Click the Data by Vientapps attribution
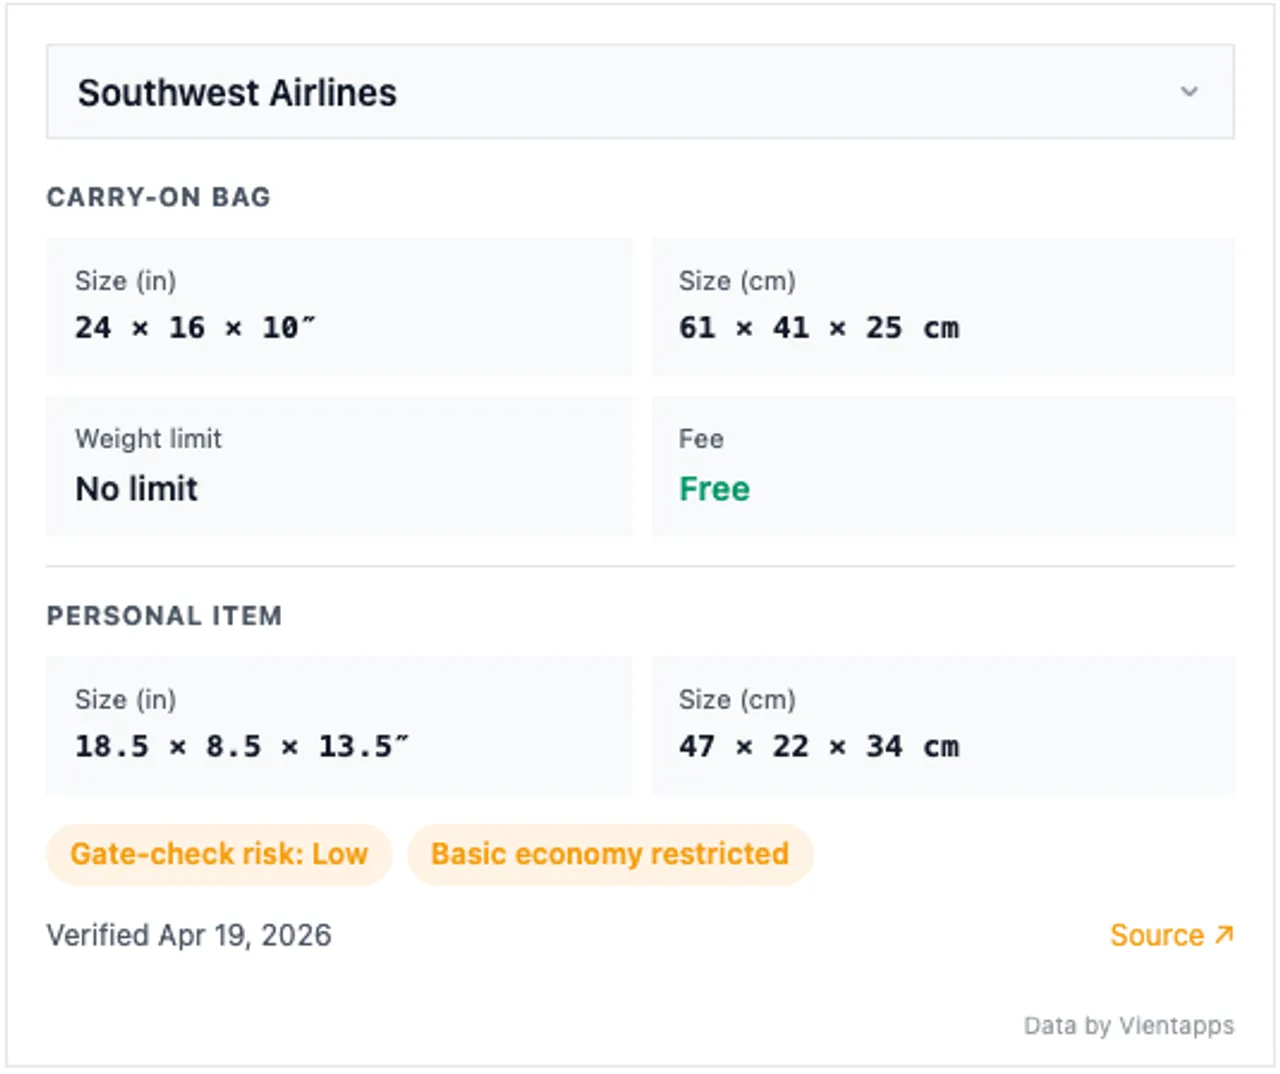Image resolution: width=1280 pixels, height=1074 pixels. pos(1128,1025)
